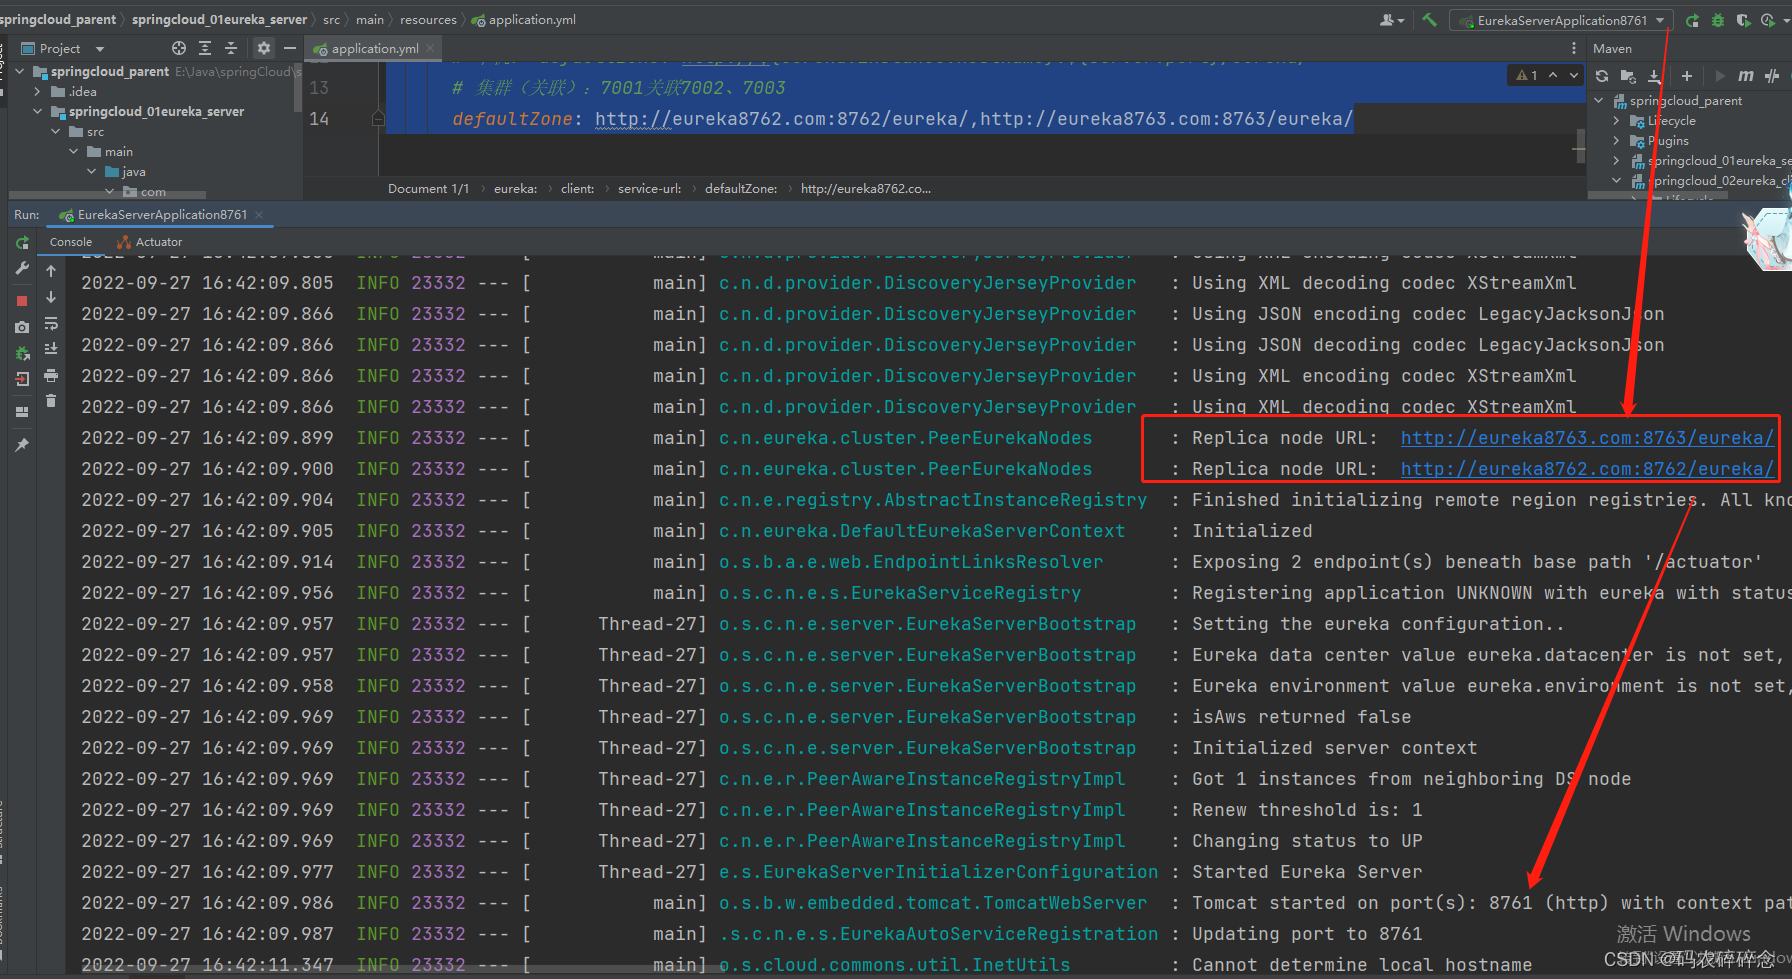Rerun EureakServerApplication8761 from top toolbar
This screenshot has width=1792, height=979.
(1692, 20)
